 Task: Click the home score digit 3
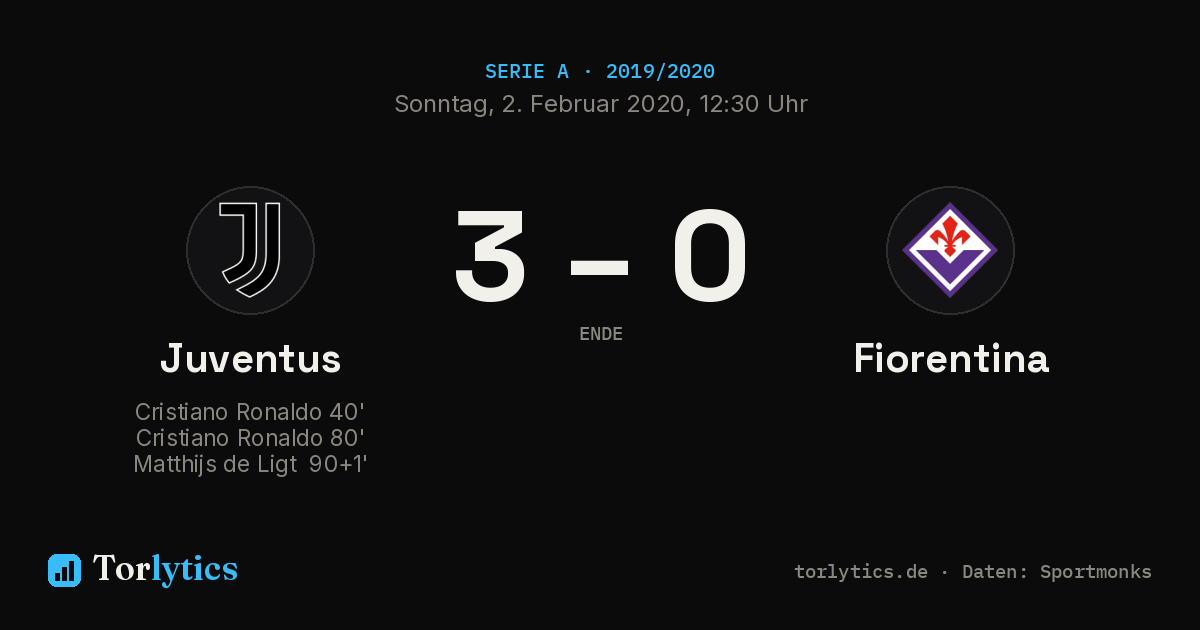(x=490, y=256)
